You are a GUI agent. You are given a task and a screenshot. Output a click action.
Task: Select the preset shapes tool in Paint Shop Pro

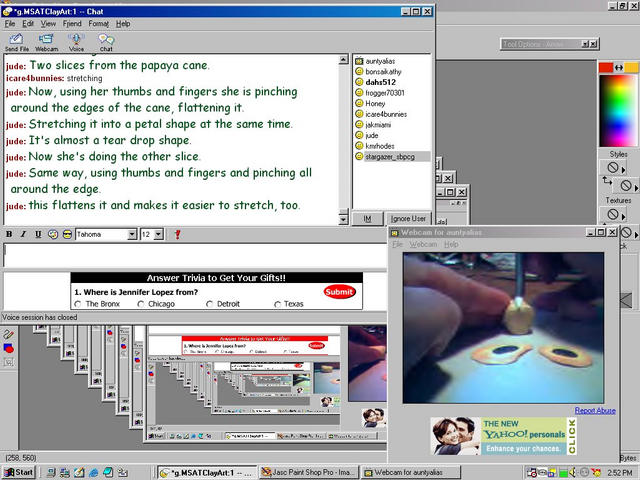click(9, 348)
